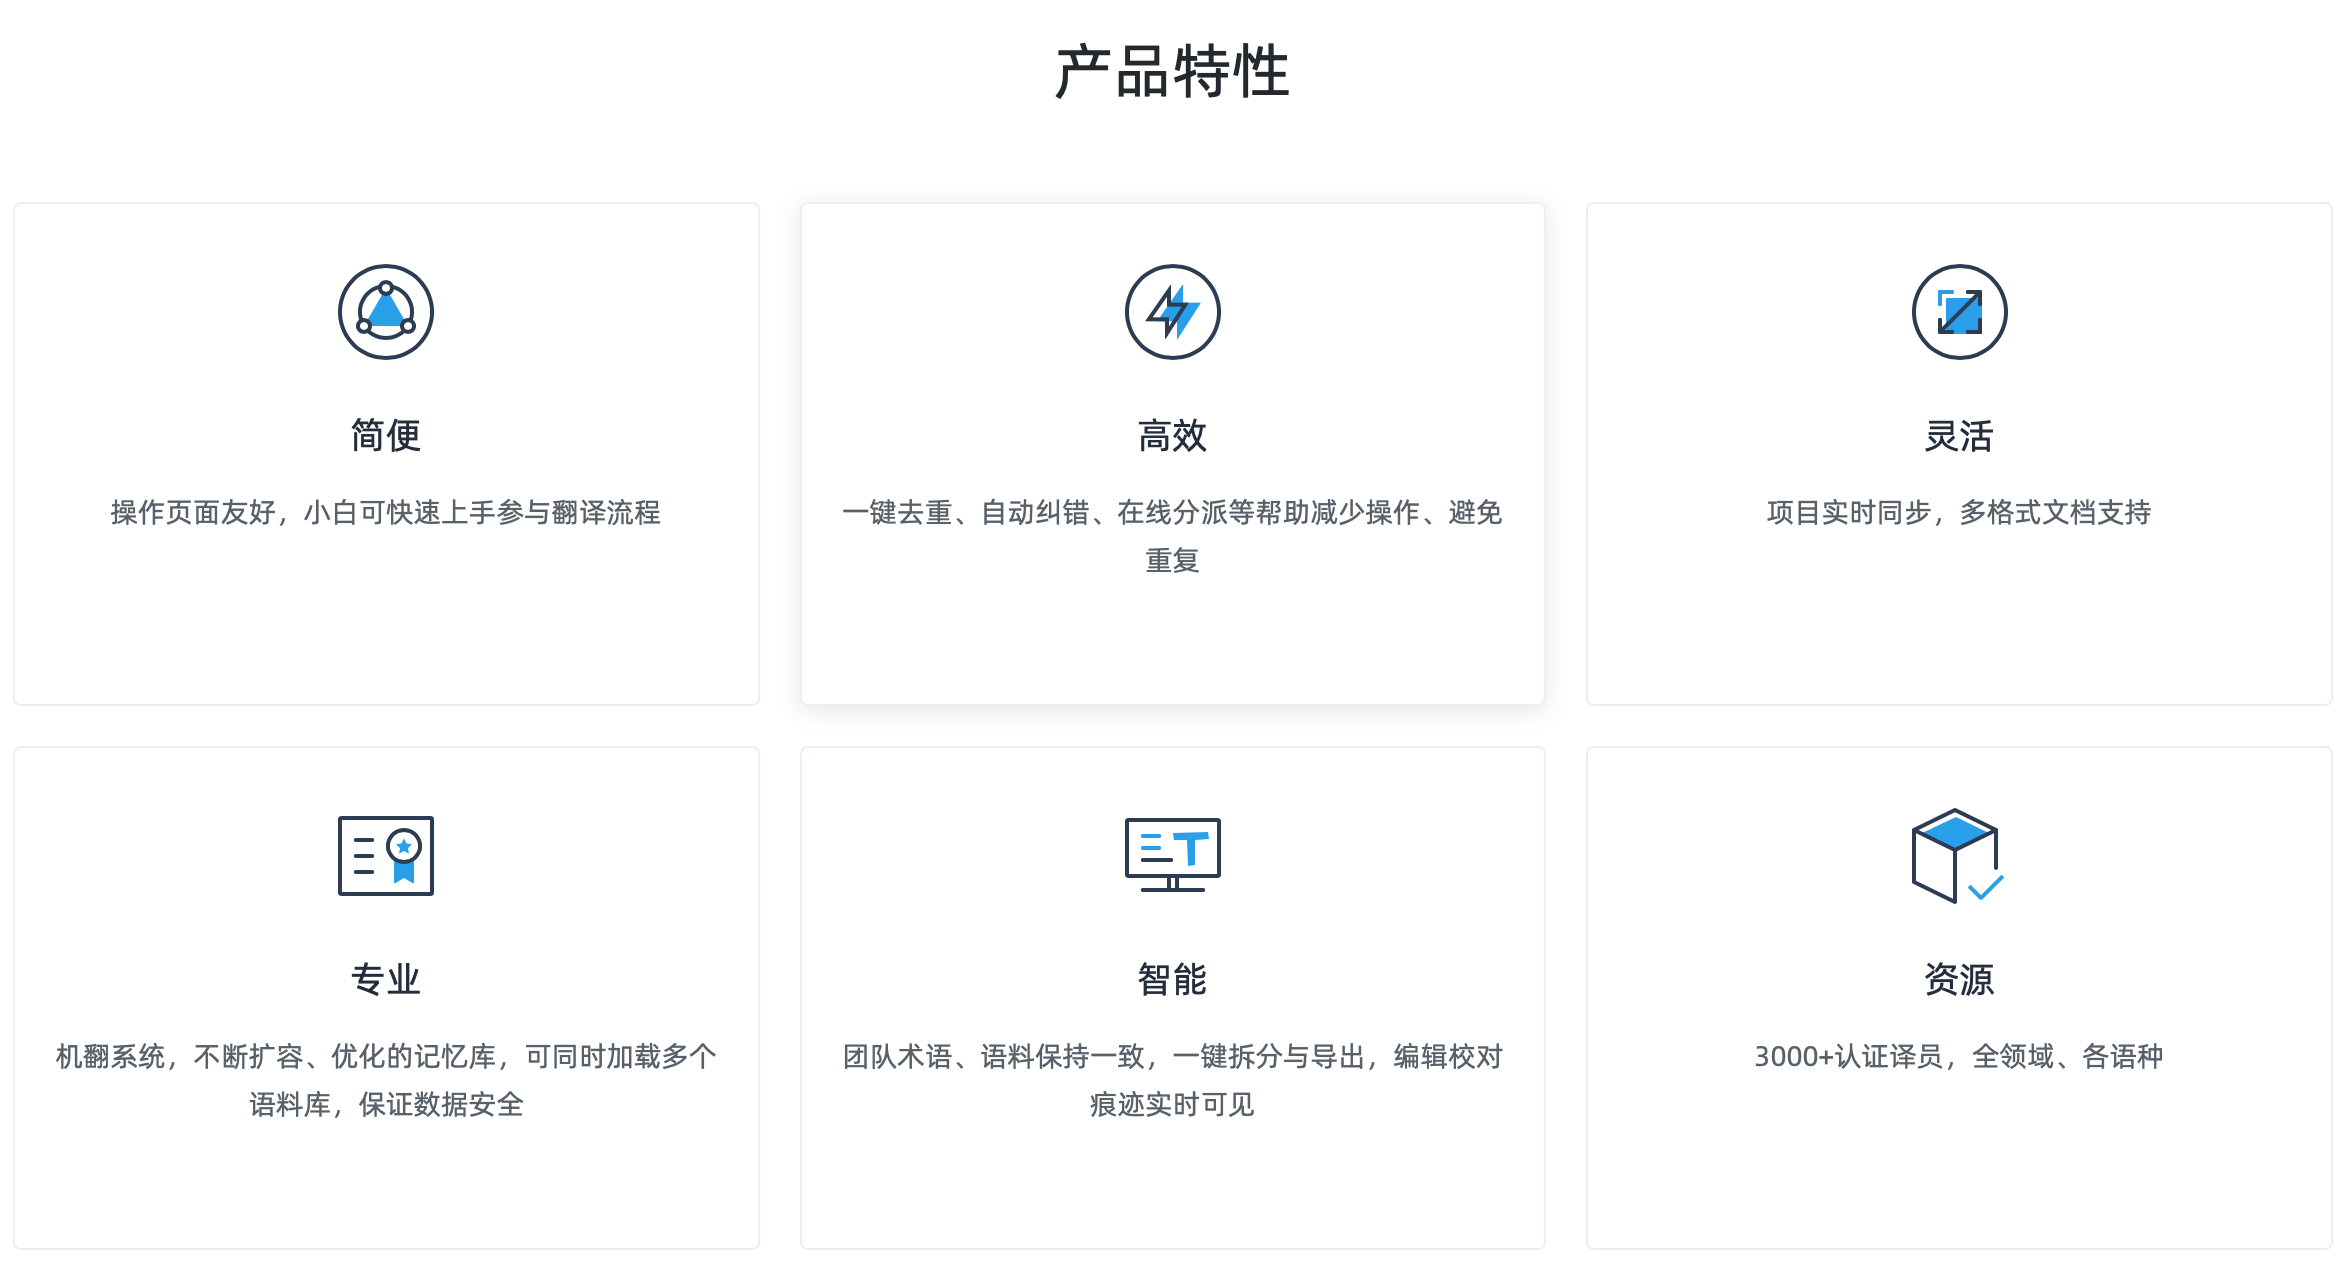Click the description 3000+认证译员，全领域、各语种
Image resolution: width=2348 pixels, height=1270 pixels.
(1960, 1057)
